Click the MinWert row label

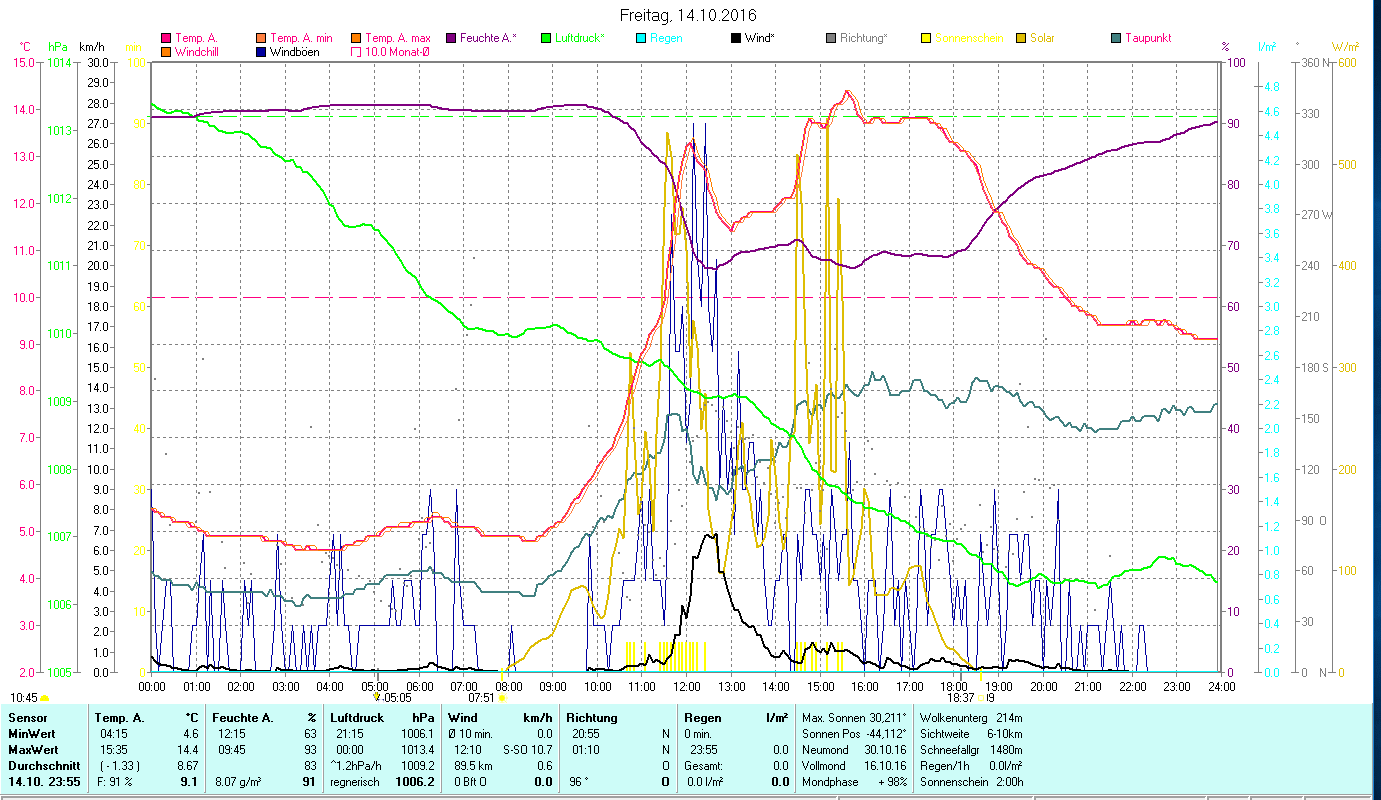pyautogui.click(x=31, y=733)
